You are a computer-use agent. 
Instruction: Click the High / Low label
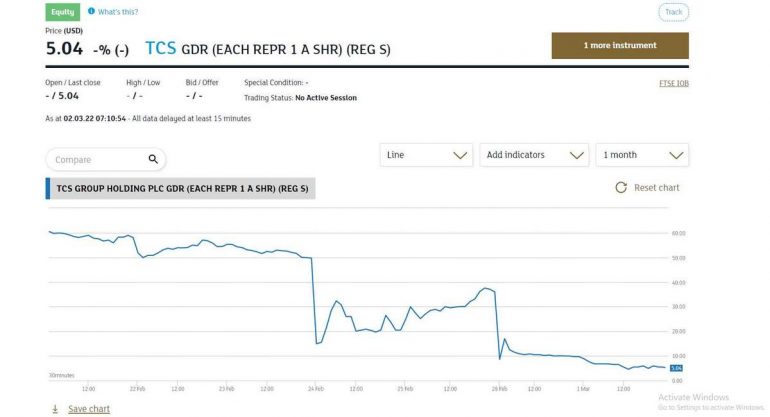pyautogui.click(x=143, y=83)
